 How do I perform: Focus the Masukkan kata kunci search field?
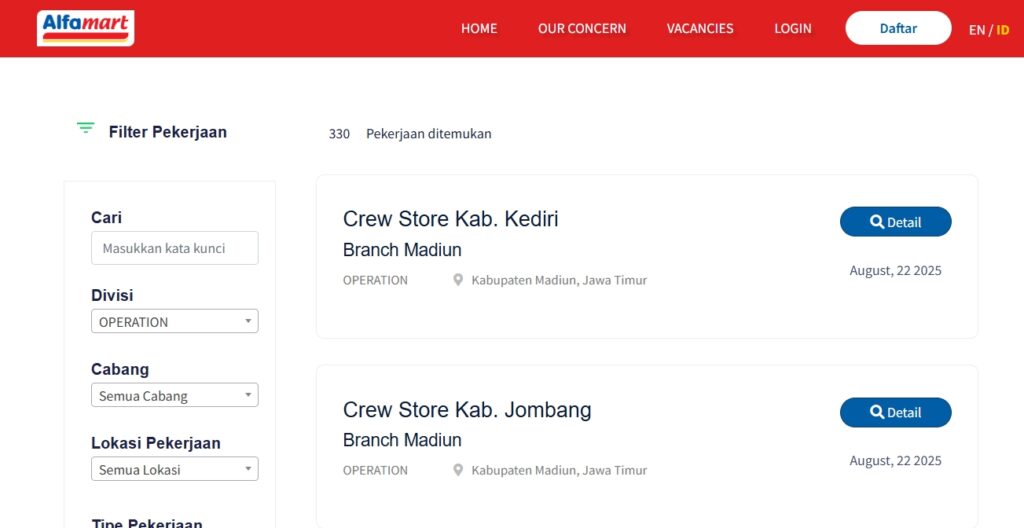coord(175,248)
